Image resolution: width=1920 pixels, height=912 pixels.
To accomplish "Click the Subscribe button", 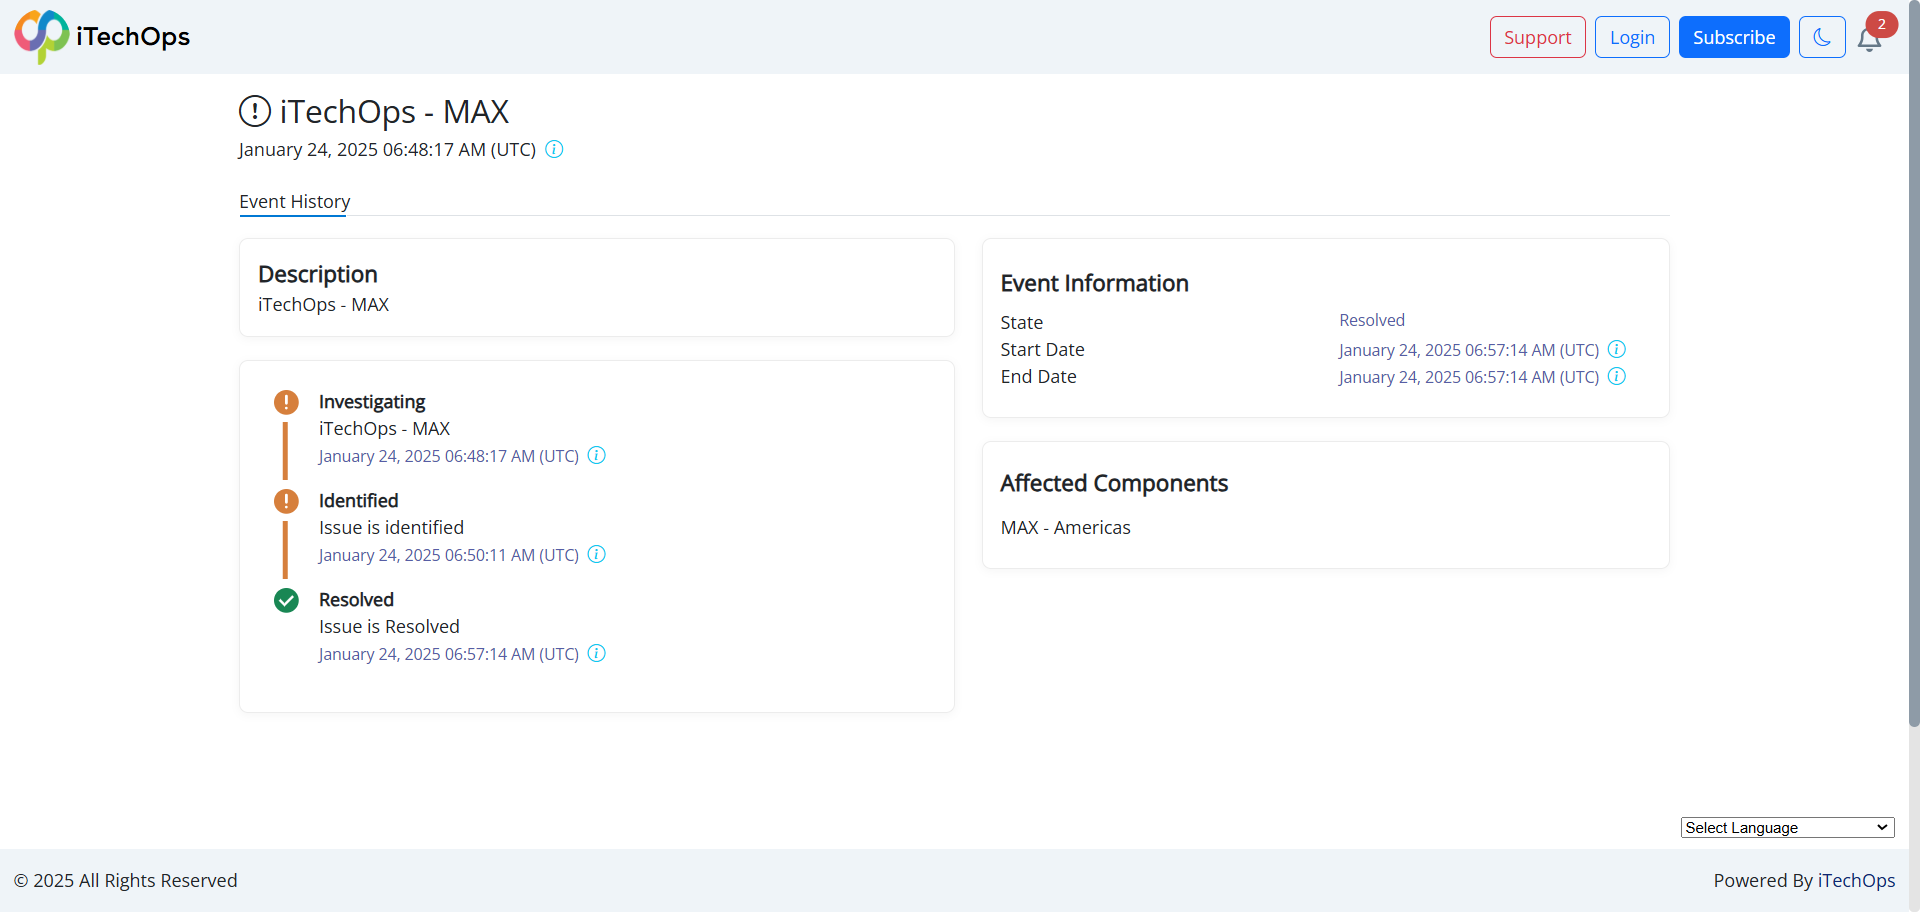I will point(1734,37).
